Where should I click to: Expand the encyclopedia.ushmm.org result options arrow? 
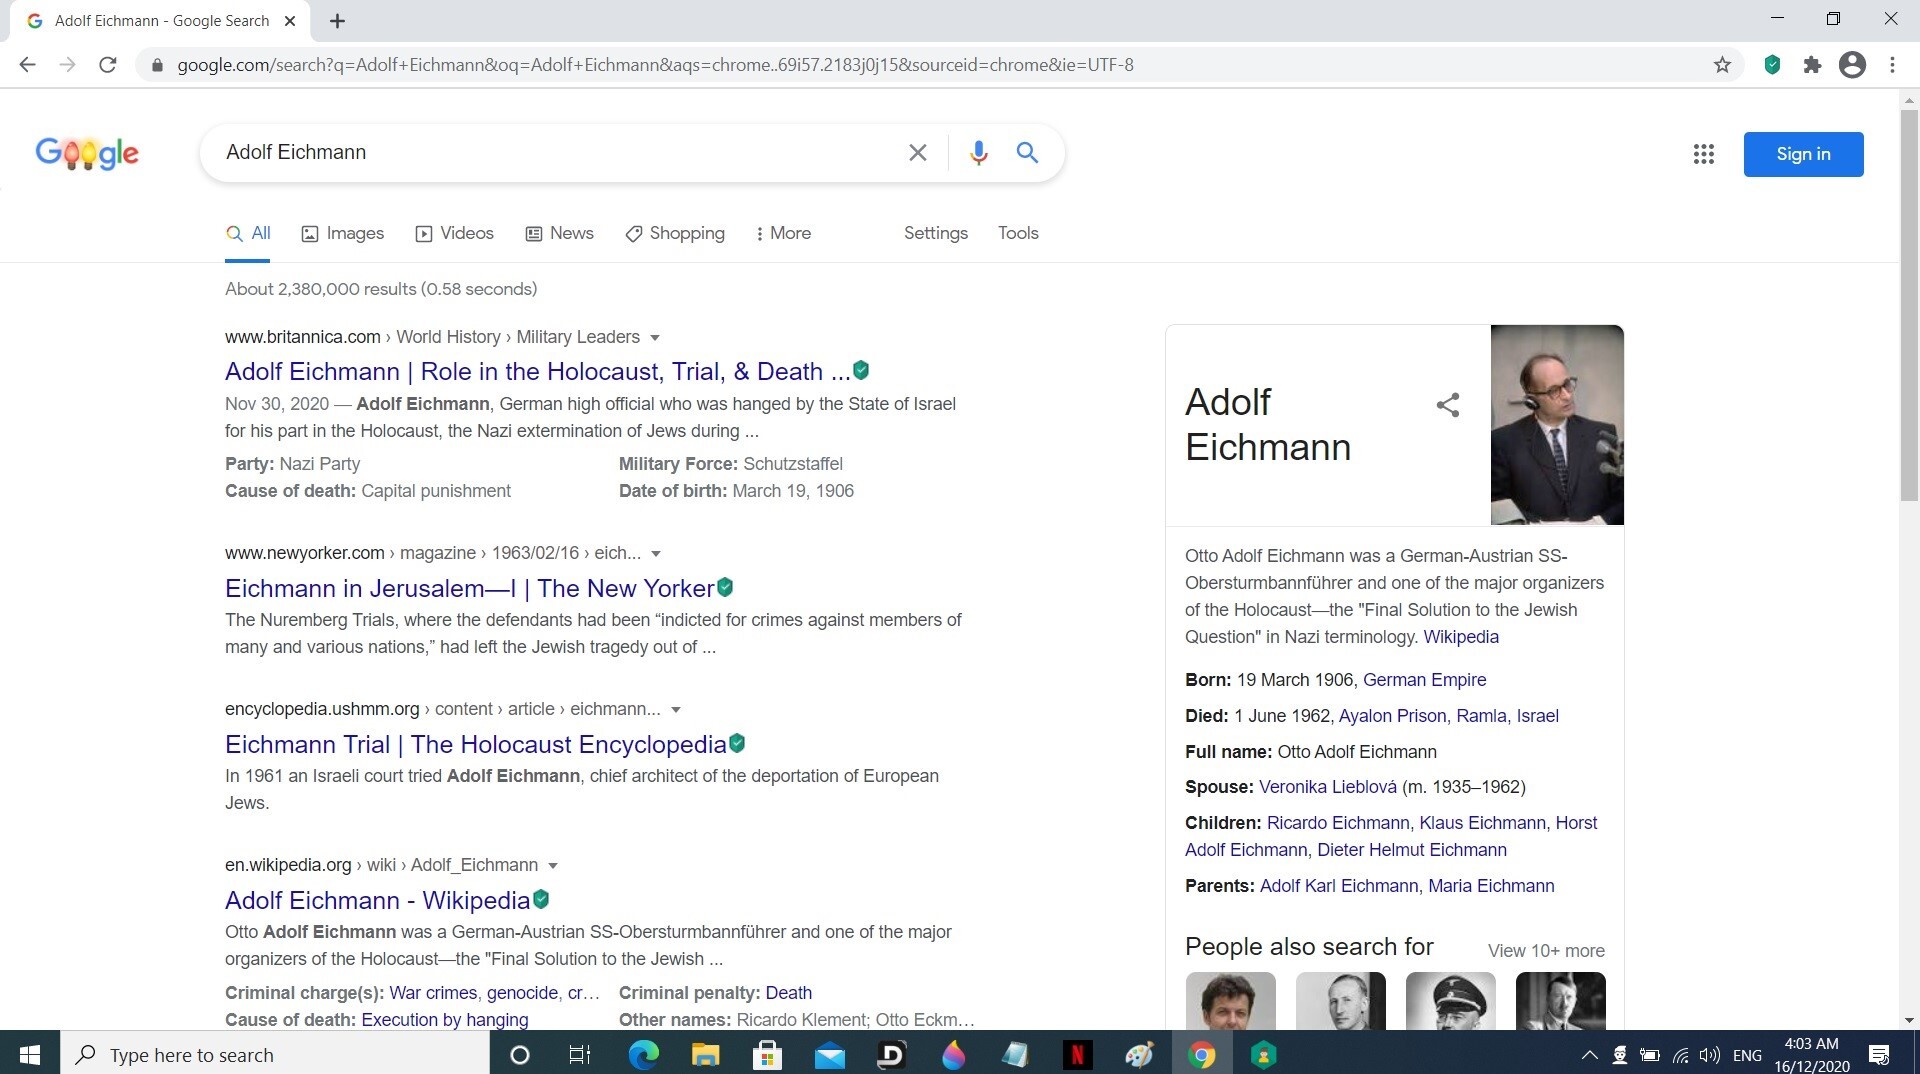(x=676, y=710)
